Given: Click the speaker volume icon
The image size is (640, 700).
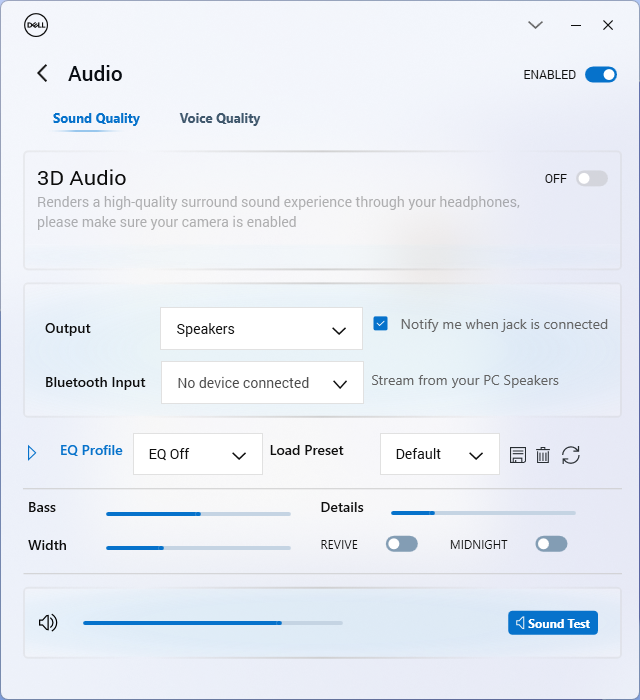Looking at the screenshot, I should [x=48, y=623].
